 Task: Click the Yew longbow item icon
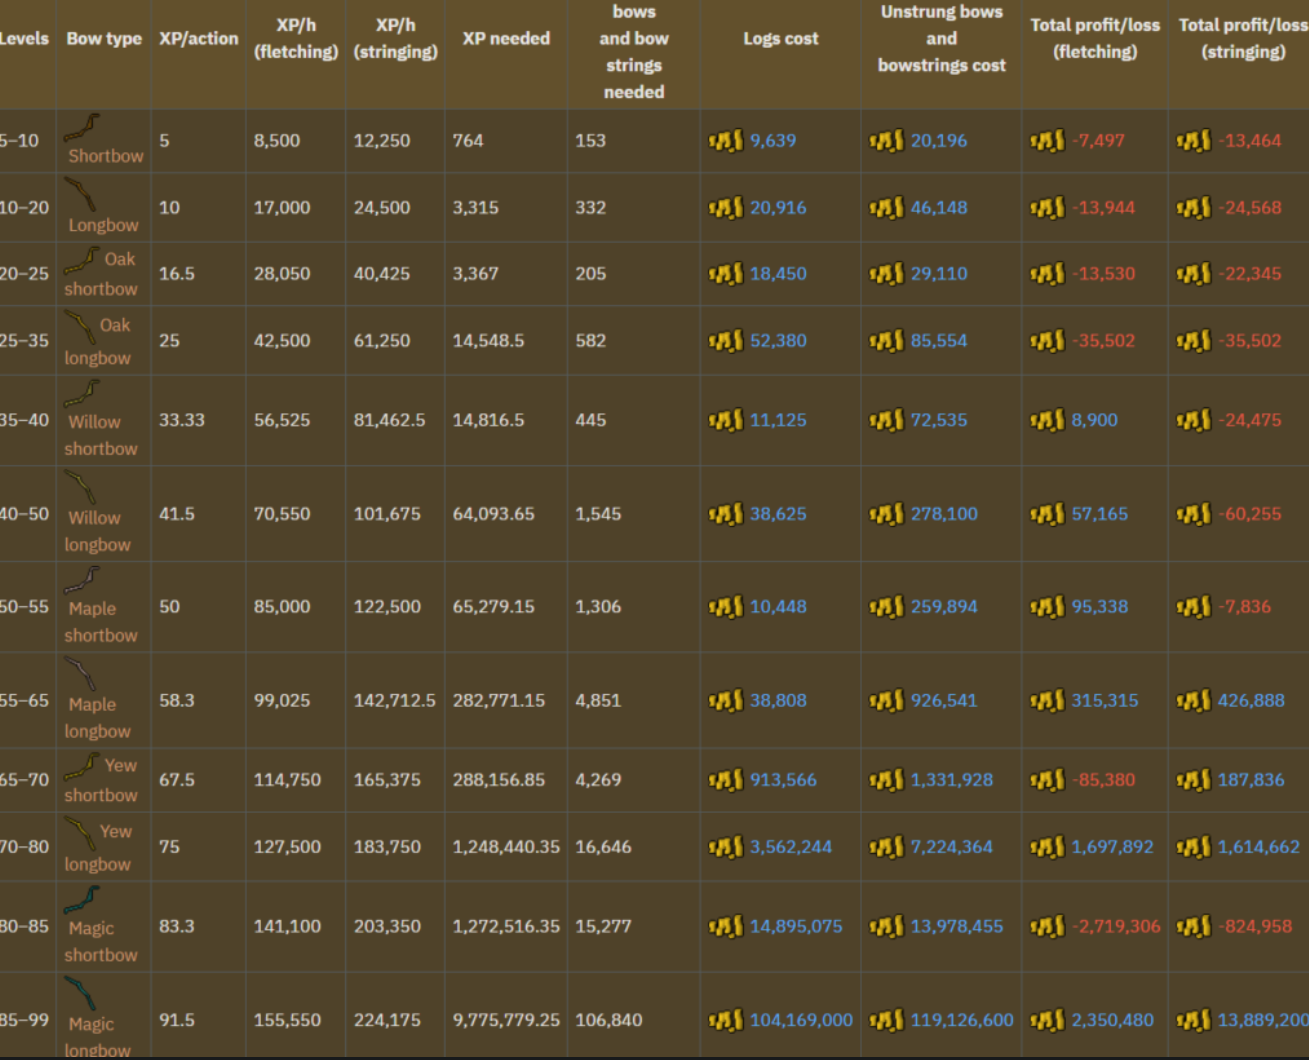(x=80, y=833)
